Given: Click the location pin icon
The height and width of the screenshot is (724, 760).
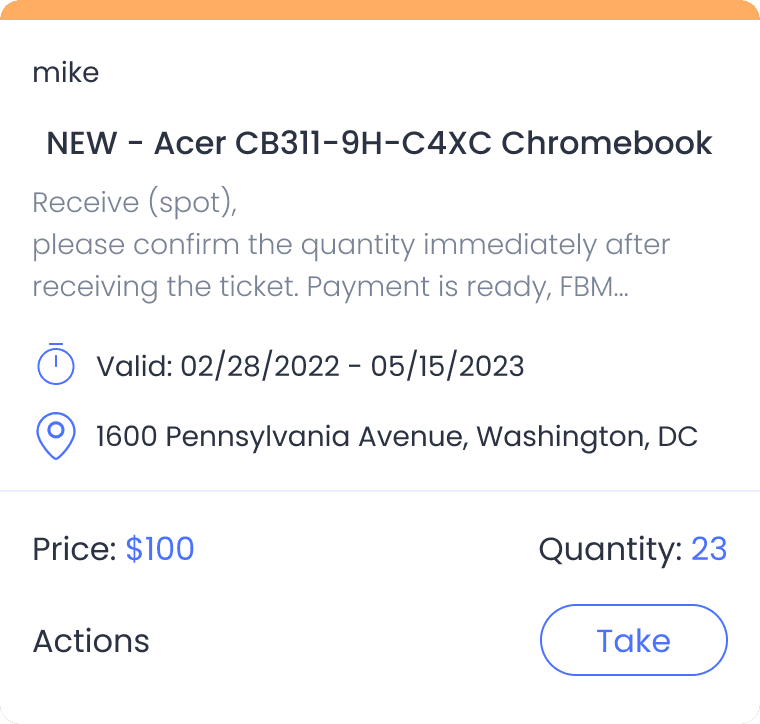Looking at the screenshot, I should click(x=56, y=436).
